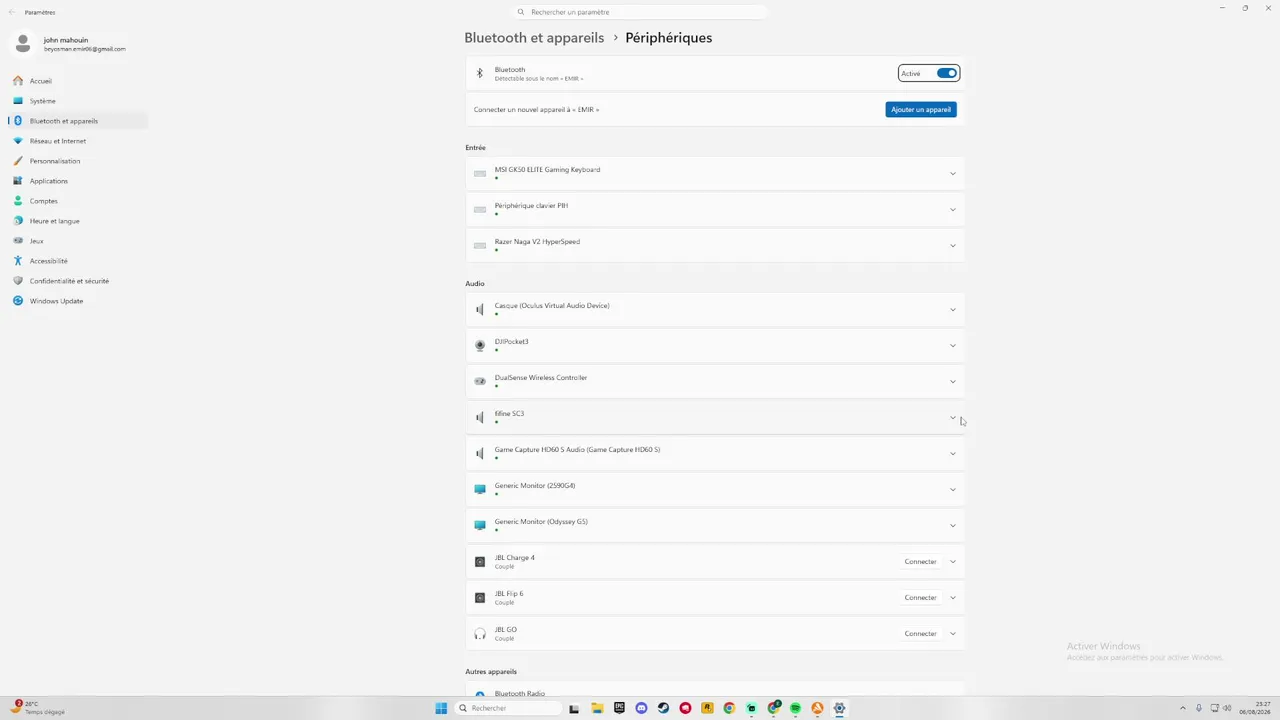This screenshot has width=1280, height=720.
Task: Click the Accessibilité figure icon
Action: click(18, 261)
